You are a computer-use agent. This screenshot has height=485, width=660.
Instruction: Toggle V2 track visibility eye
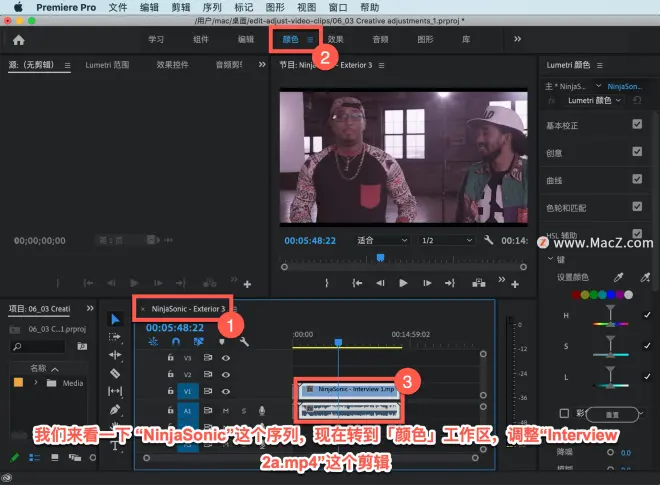(x=226, y=375)
